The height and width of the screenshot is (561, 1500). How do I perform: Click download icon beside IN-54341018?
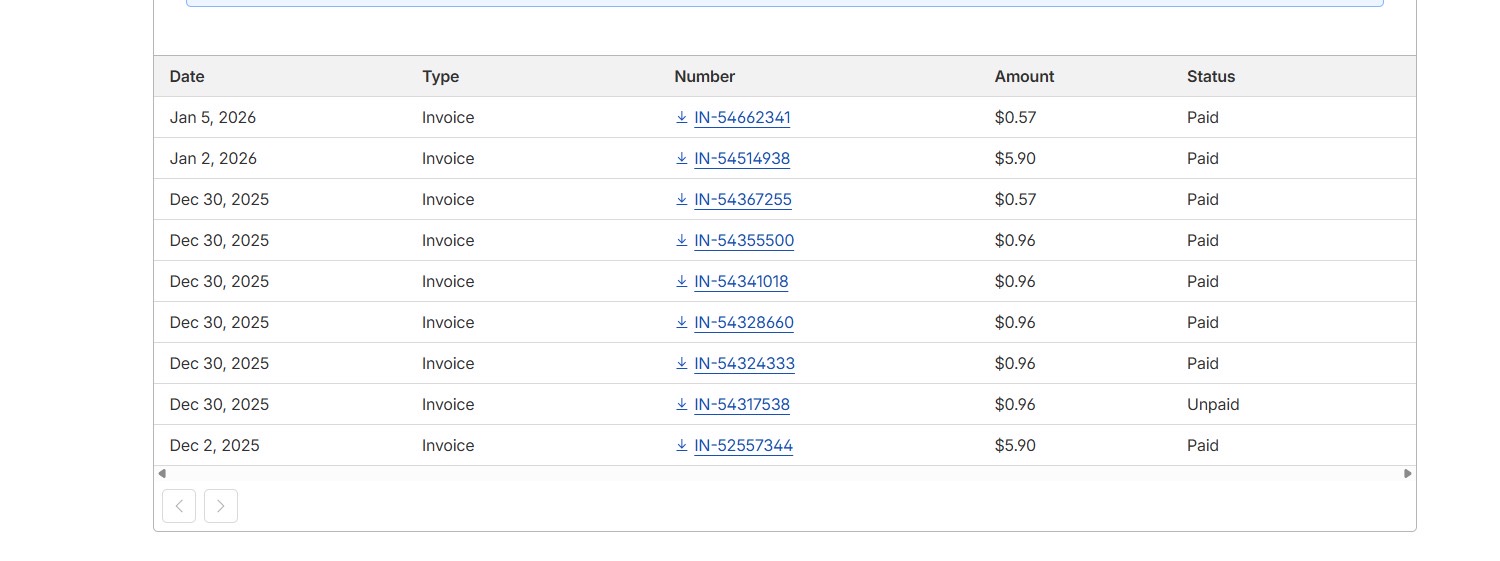[682, 282]
